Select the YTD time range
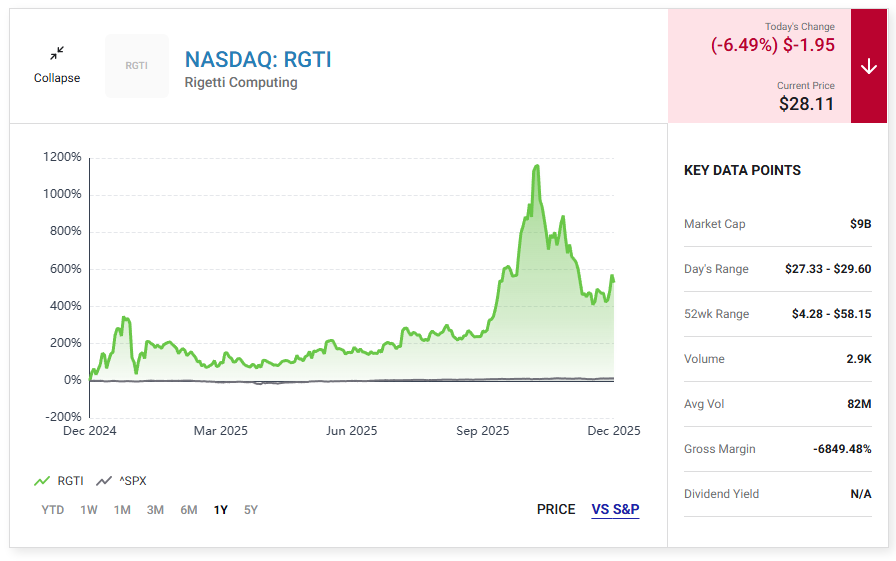Screen dimensions: 896x561 pos(53,510)
